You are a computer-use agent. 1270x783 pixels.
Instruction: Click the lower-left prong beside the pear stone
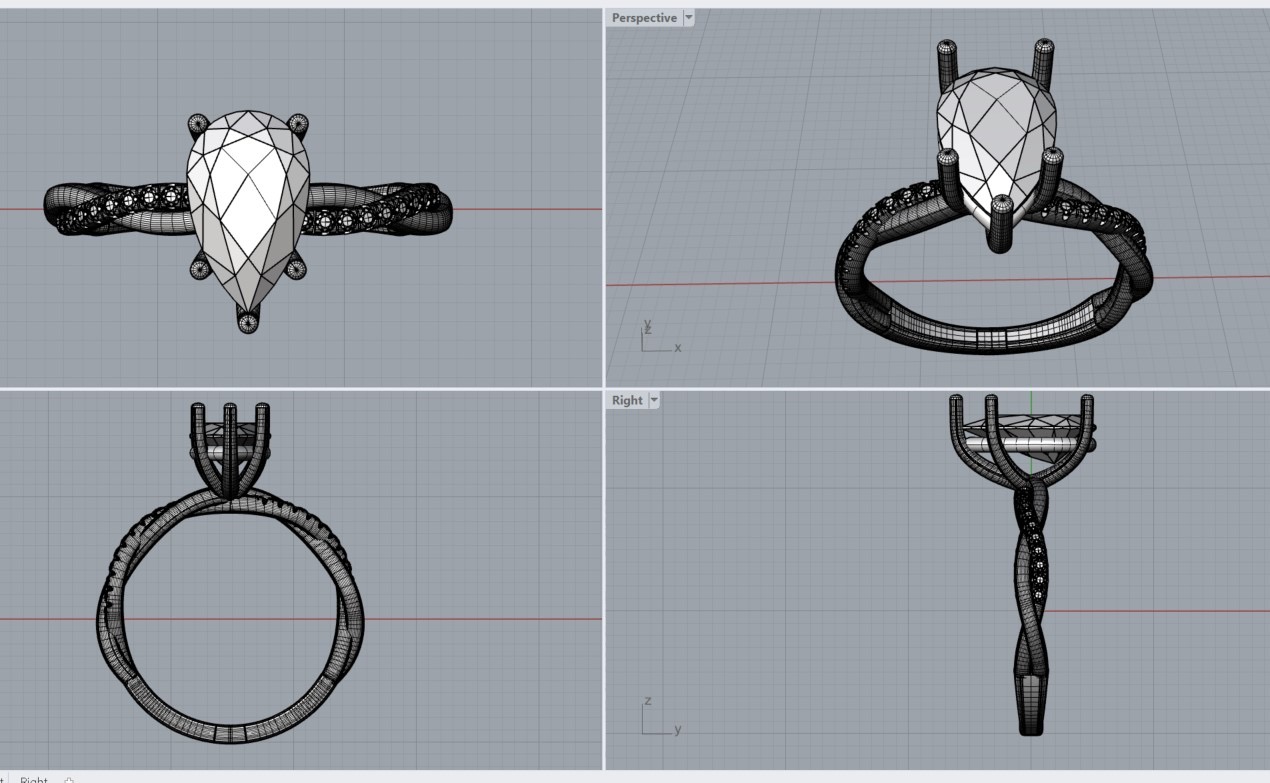tap(199, 268)
